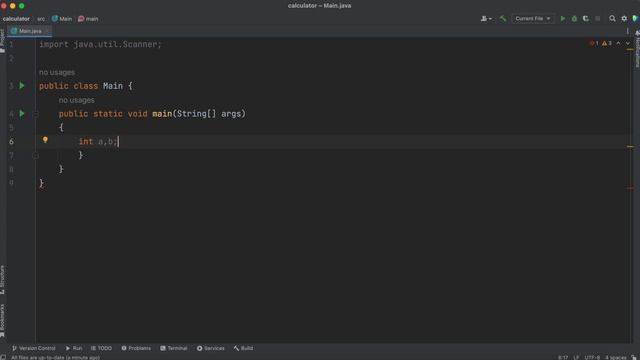The width and height of the screenshot is (640, 360).
Task: Open the Terminal tool window
Action: point(174,348)
